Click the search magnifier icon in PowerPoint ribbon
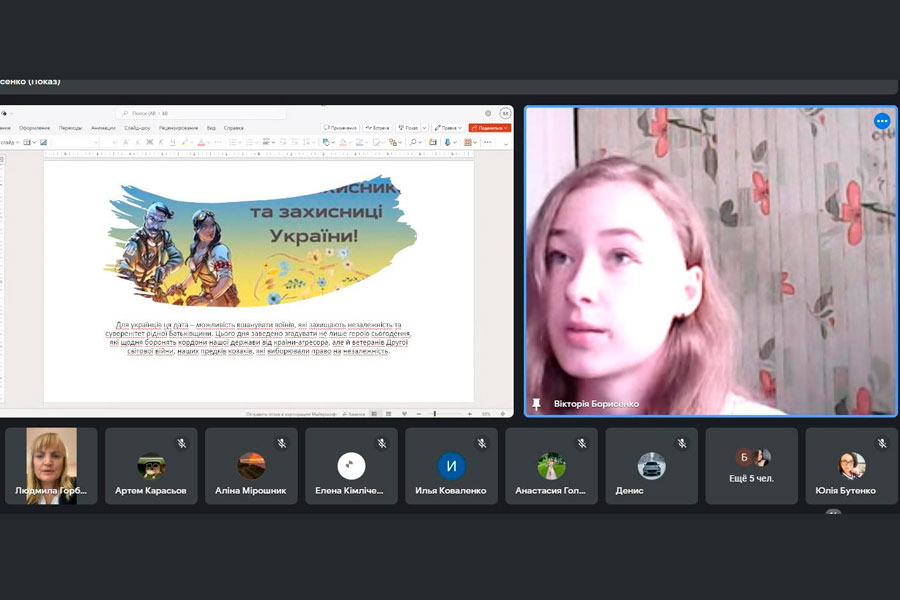 [124, 114]
